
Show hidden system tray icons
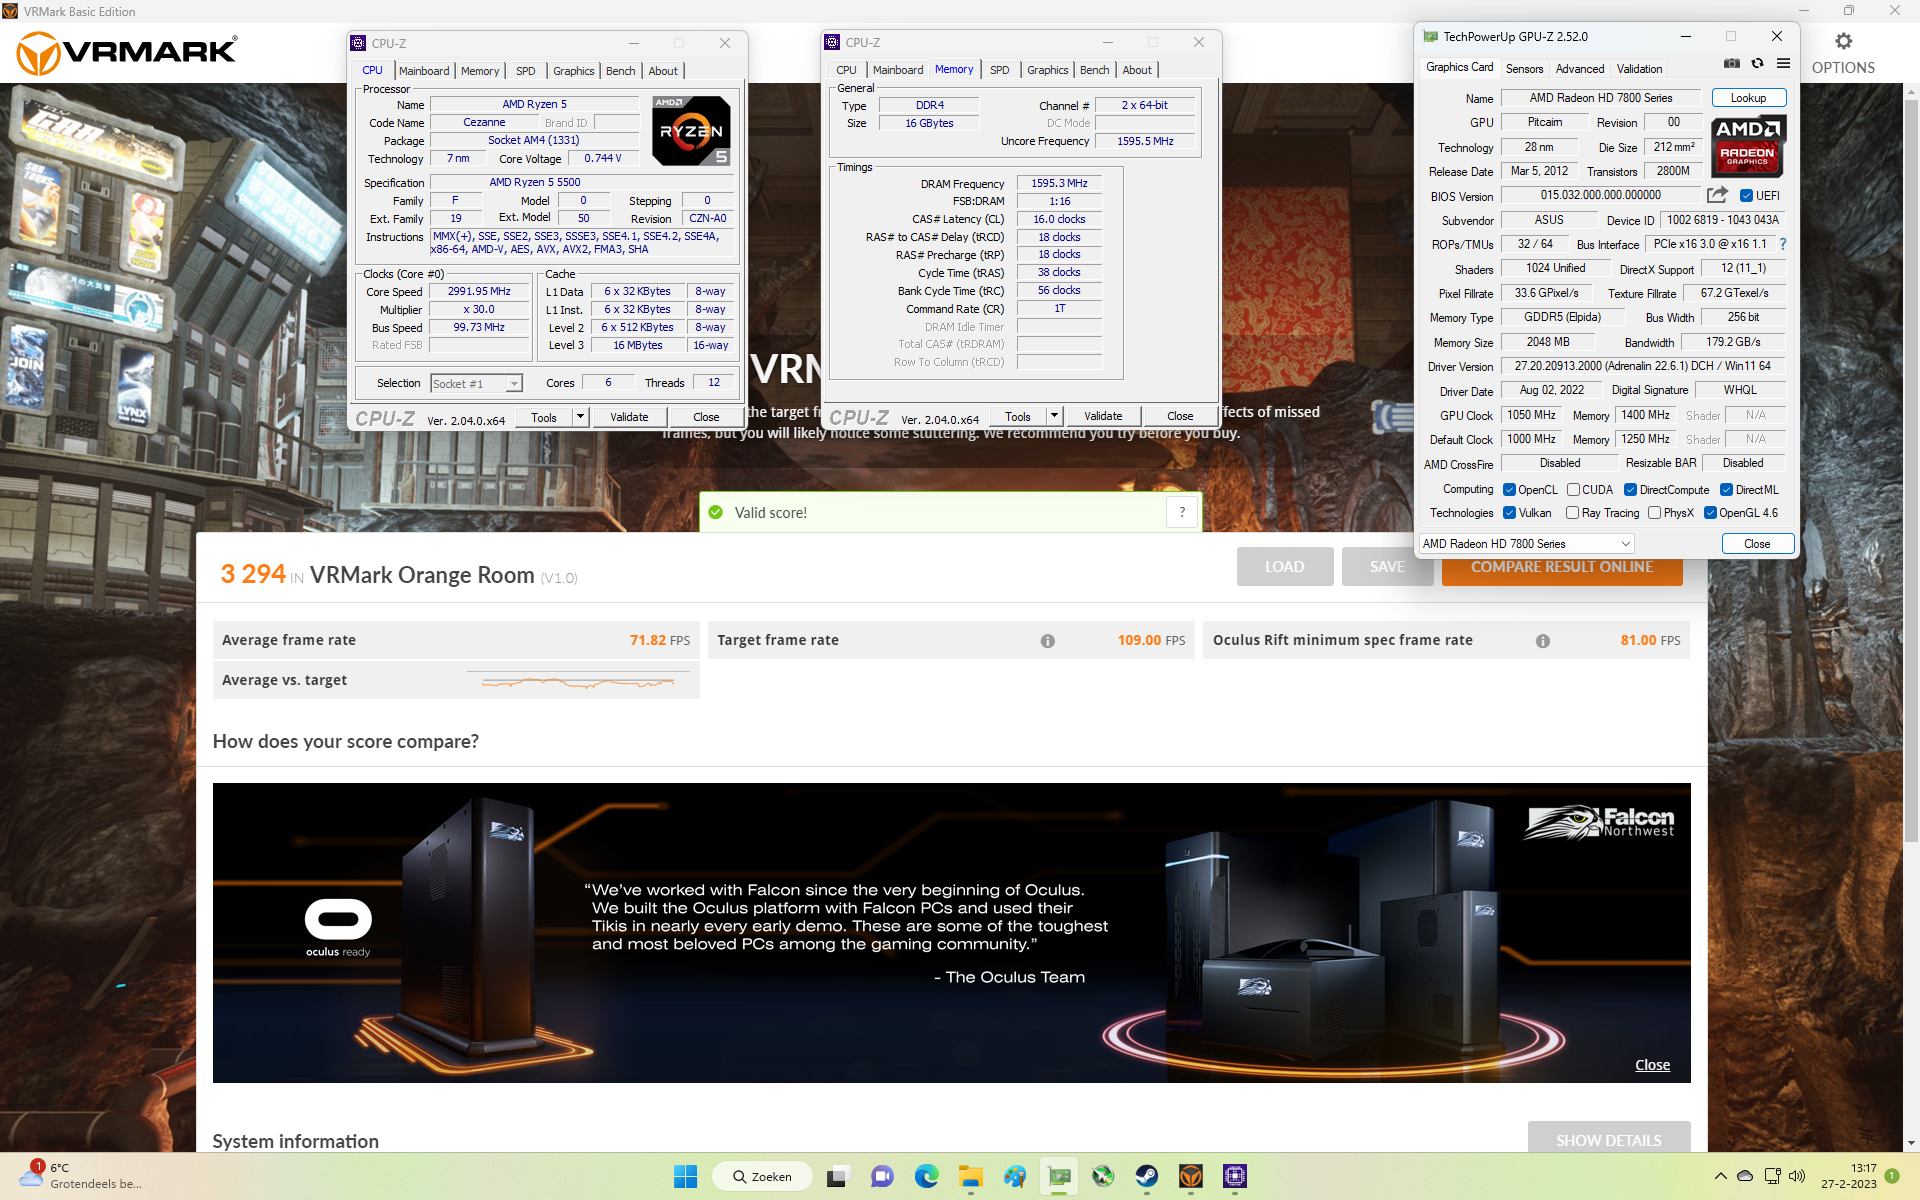coord(1720,1176)
